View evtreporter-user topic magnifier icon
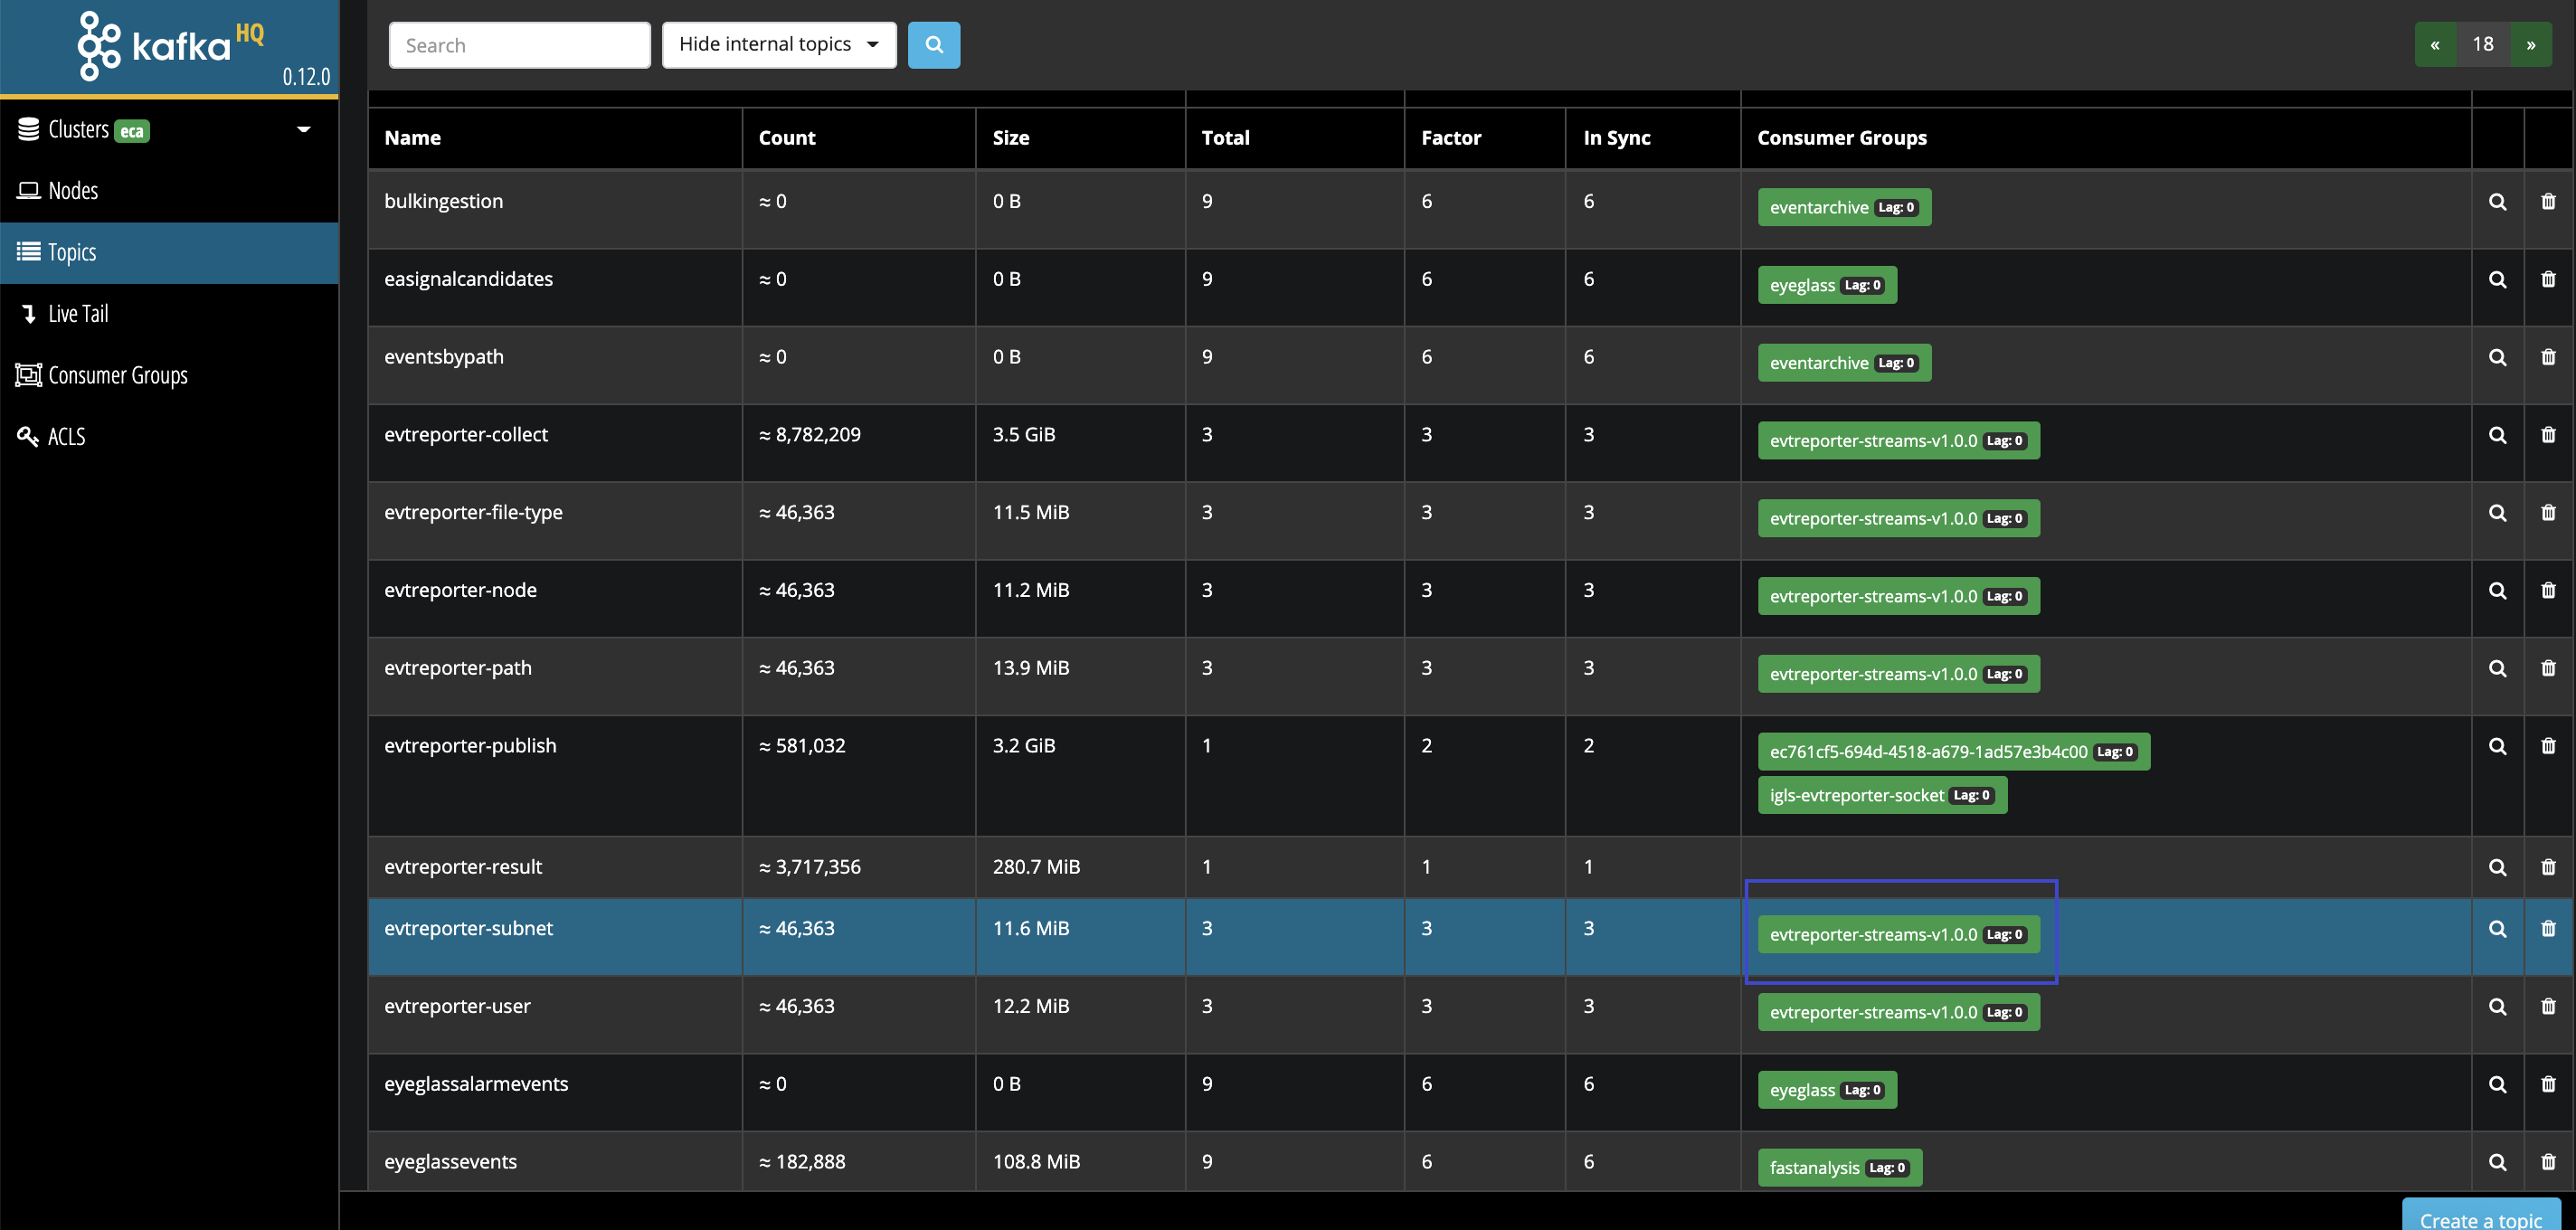 point(2497,1007)
